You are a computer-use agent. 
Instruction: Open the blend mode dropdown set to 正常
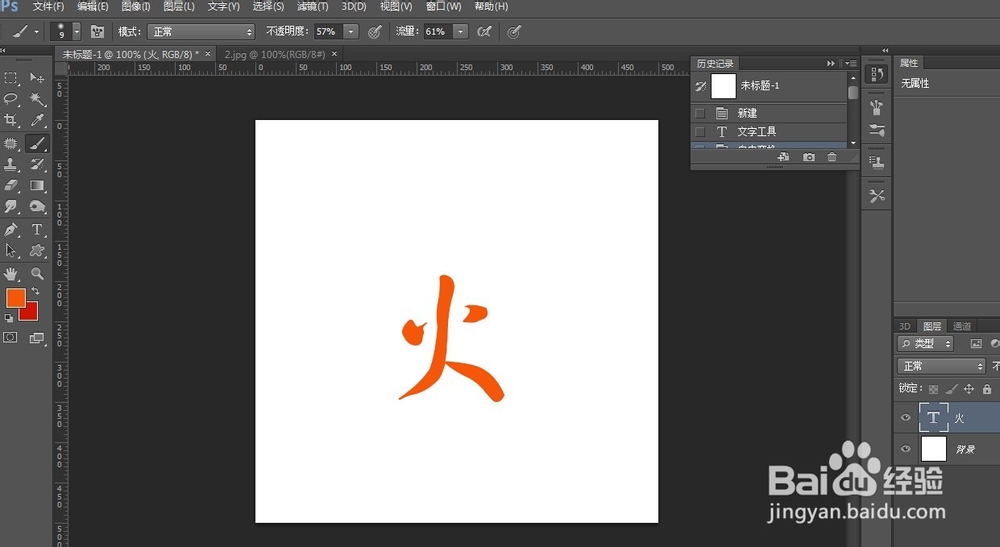201,31
